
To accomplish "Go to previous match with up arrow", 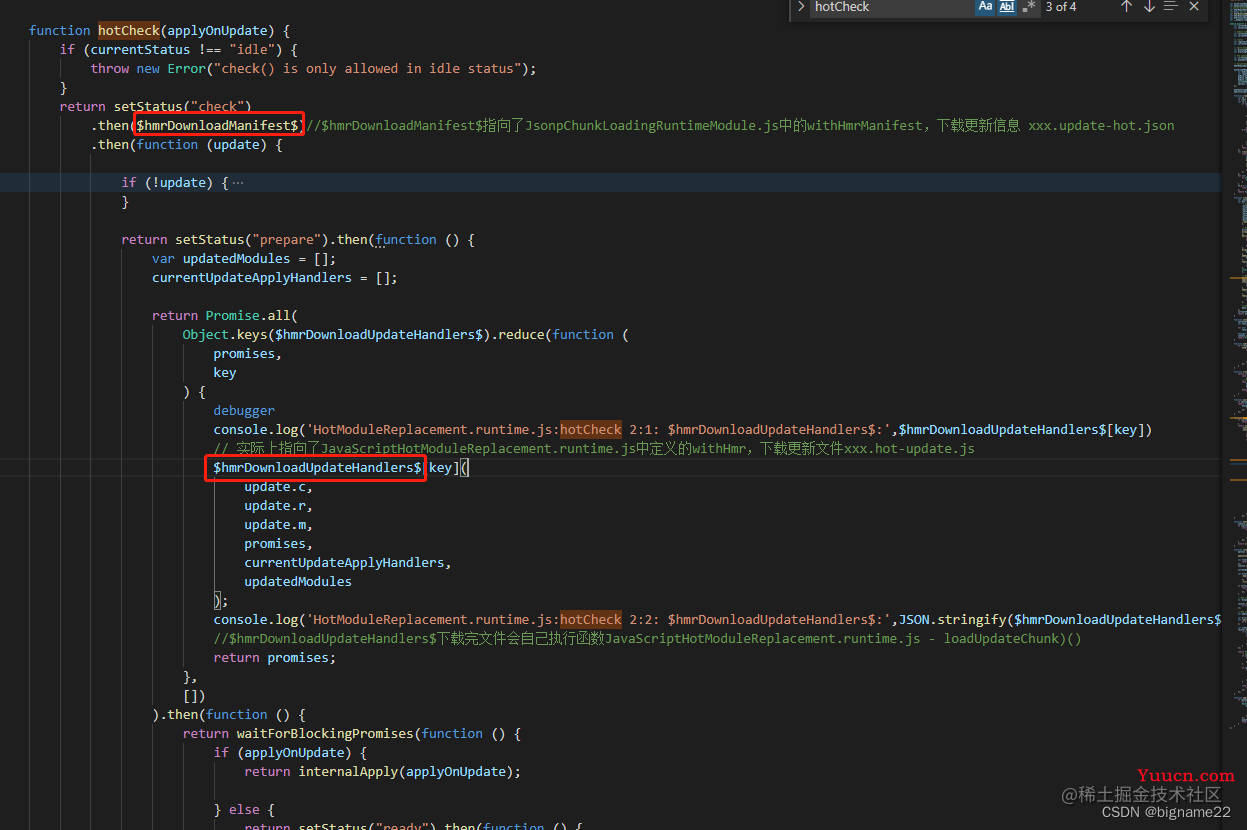I will [x=1126, y=7].
